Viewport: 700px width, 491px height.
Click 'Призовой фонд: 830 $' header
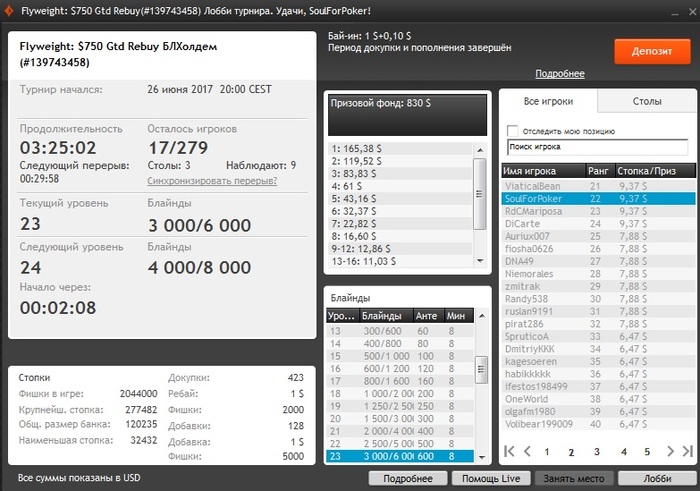pyautogui.click(x=407, y=115)
